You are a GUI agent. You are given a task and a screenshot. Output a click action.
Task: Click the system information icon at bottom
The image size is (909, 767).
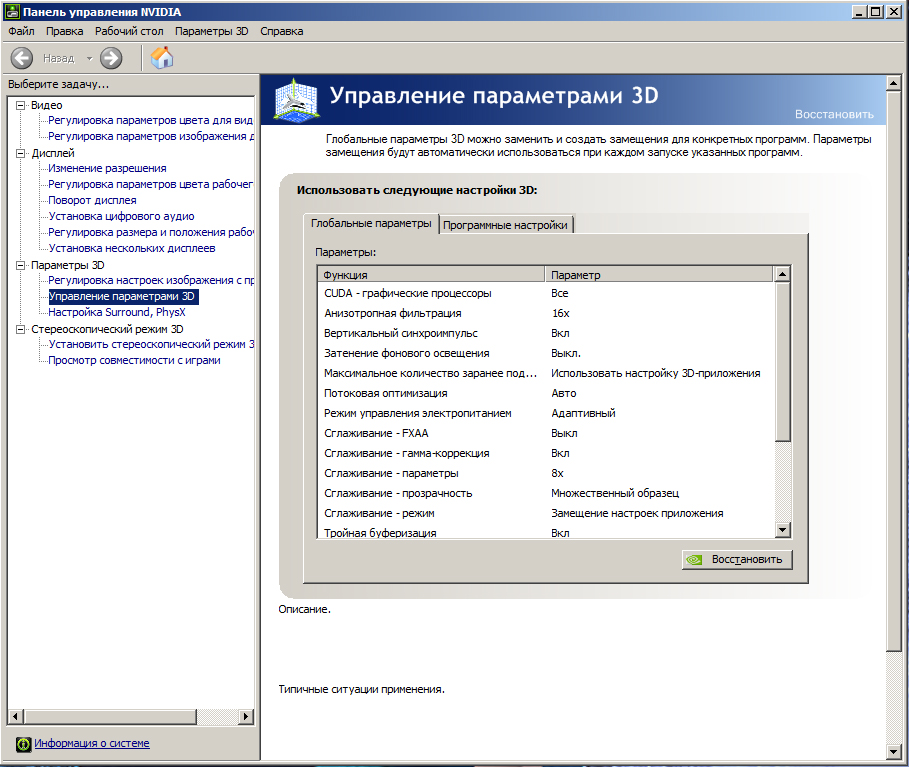pyautogui.click(x=23, y=744)
